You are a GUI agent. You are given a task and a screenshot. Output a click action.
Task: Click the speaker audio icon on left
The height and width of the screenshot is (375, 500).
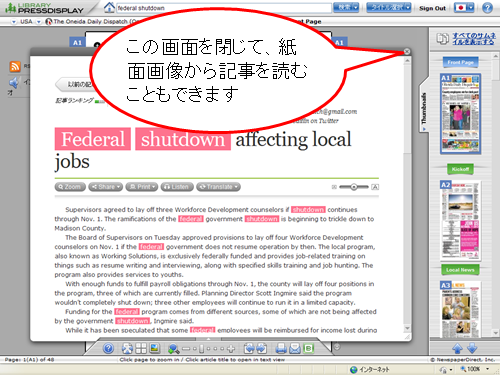click(14, 82)
